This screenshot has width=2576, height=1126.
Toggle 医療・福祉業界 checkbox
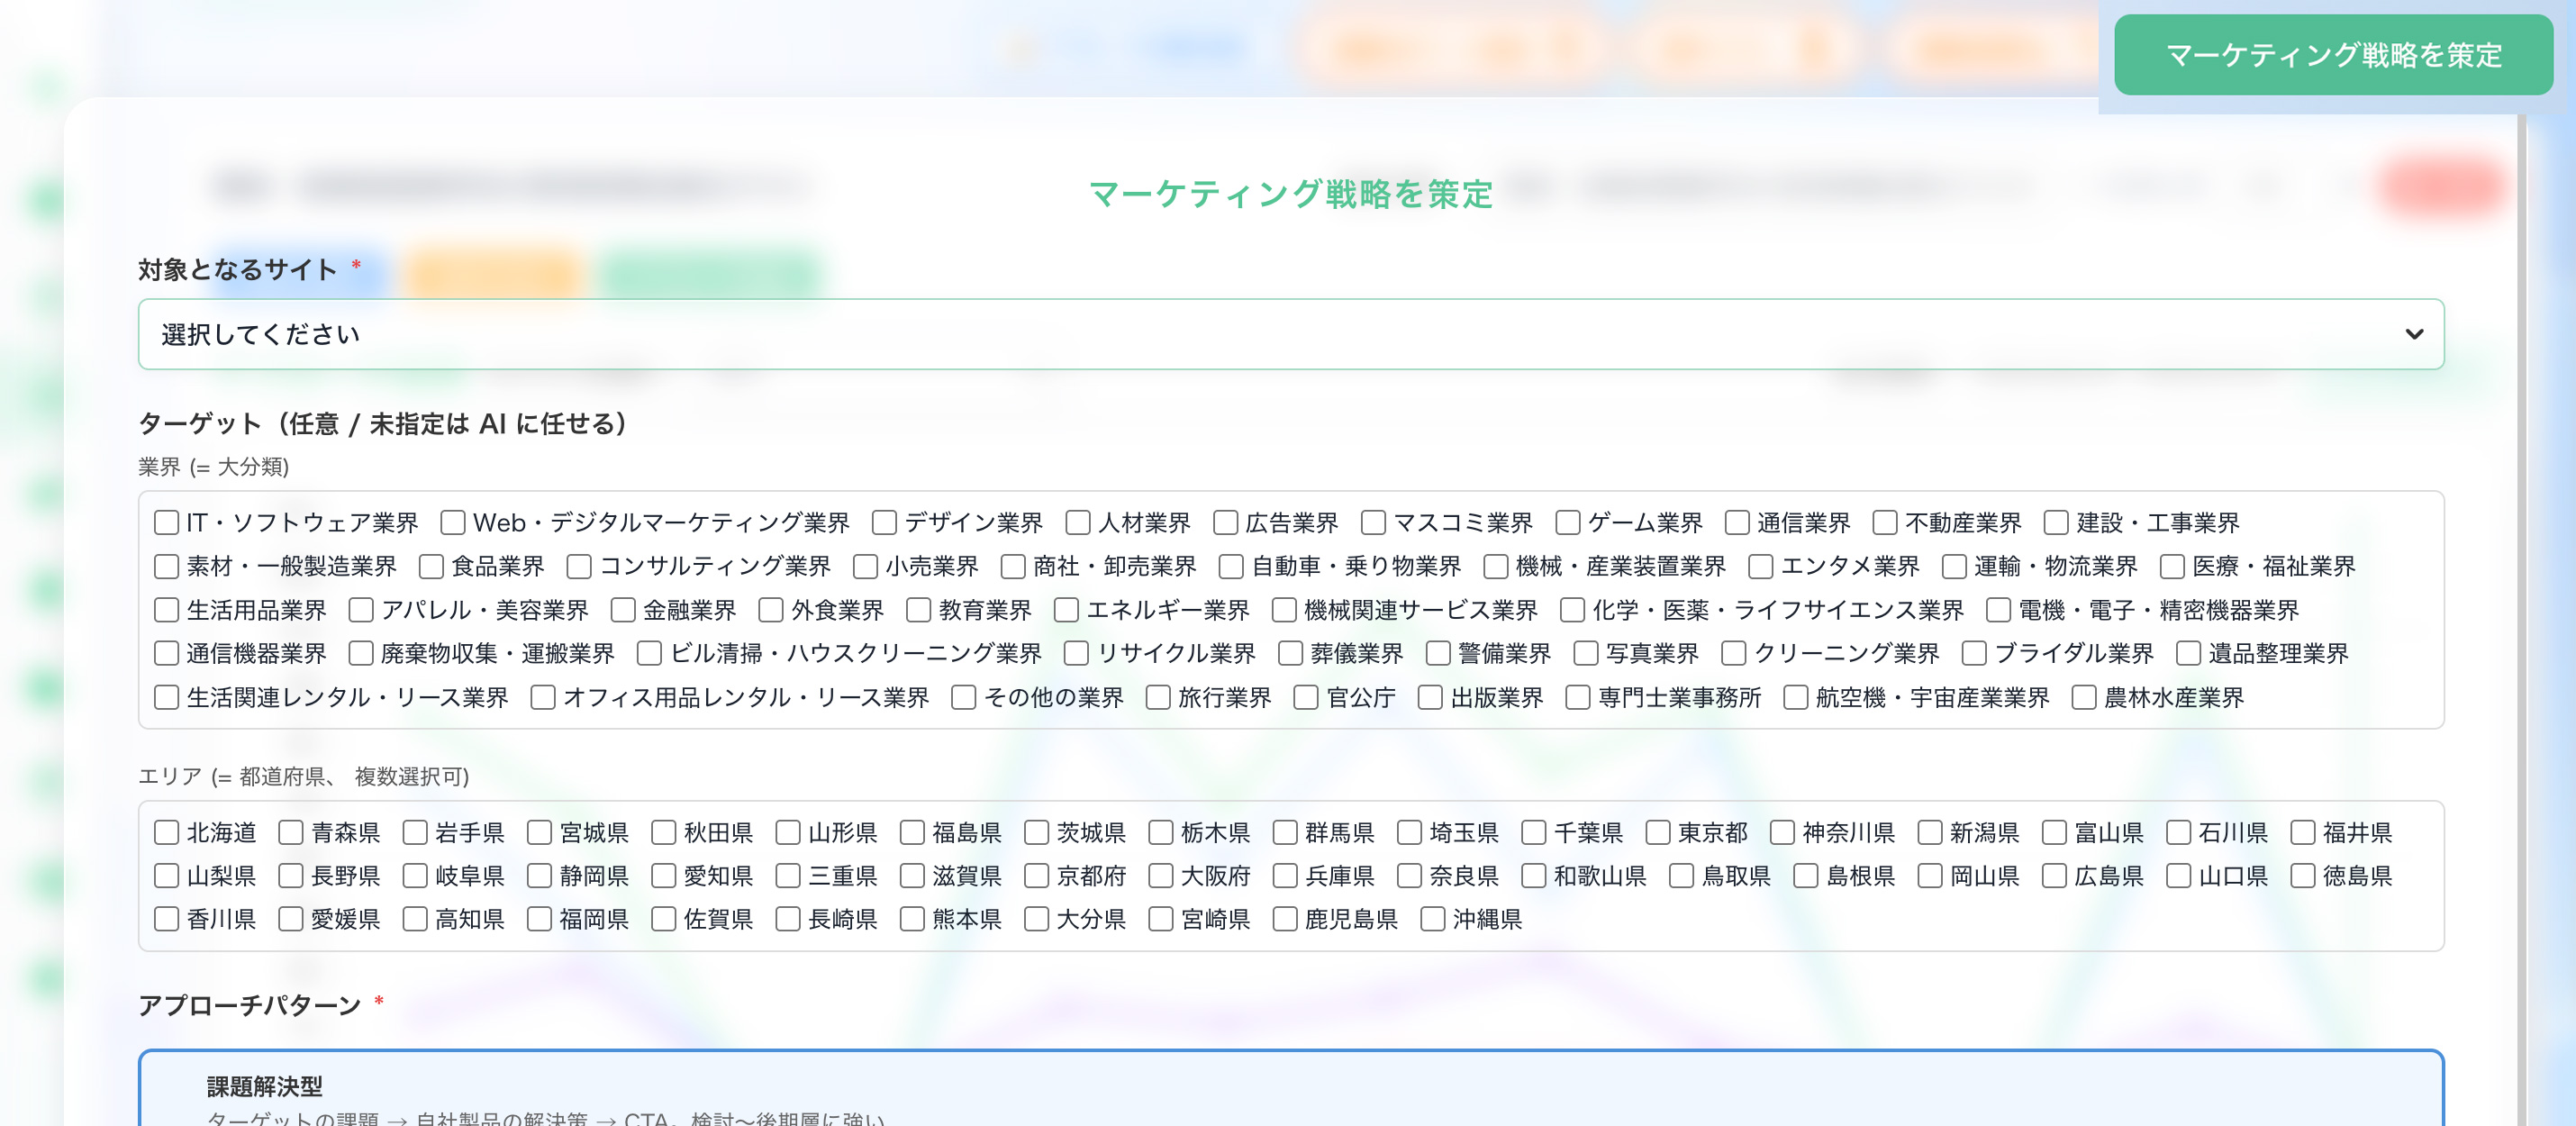pos(2172,567)
